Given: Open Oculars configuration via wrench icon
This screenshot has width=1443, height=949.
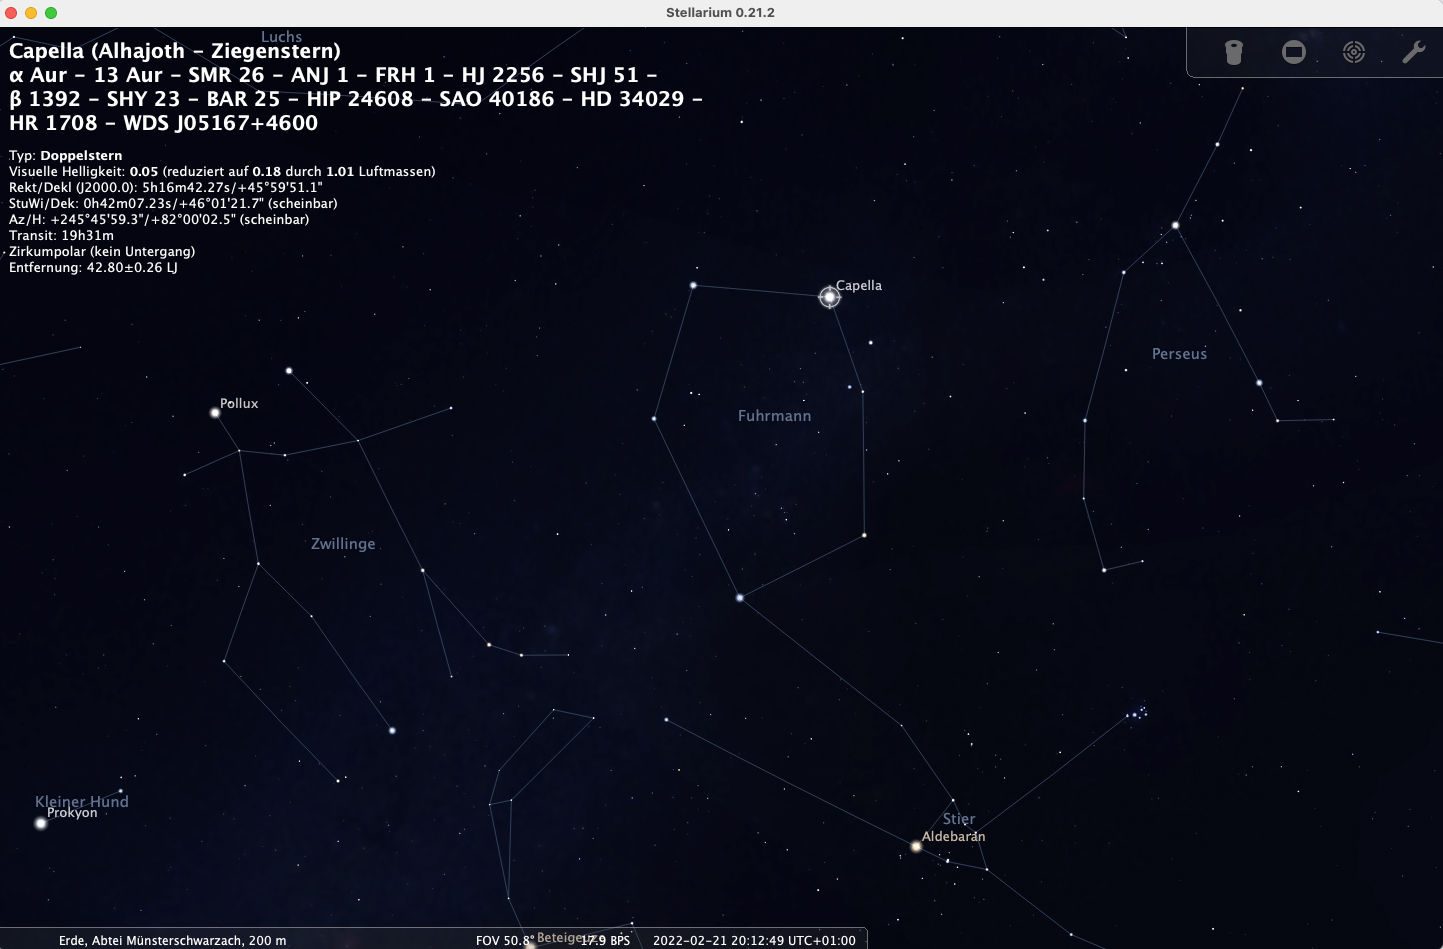Looking at the screenshot, I should [x=1413, y=52].
